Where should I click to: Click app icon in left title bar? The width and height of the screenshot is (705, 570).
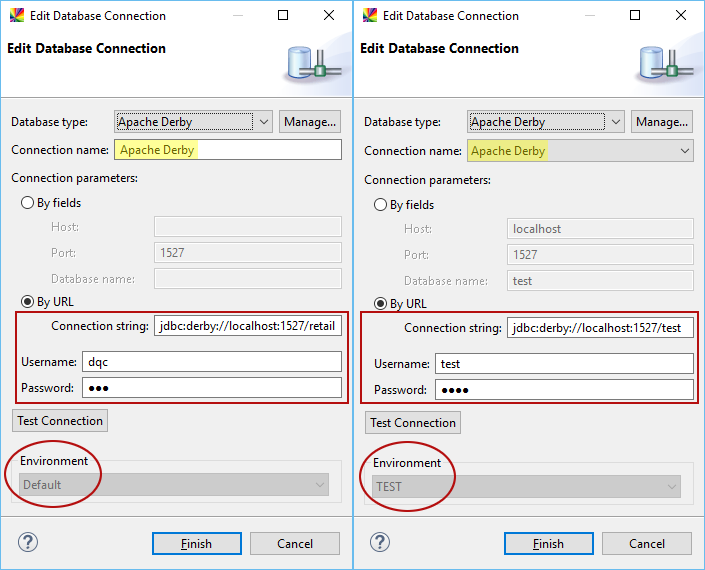(x=17, y=16)
